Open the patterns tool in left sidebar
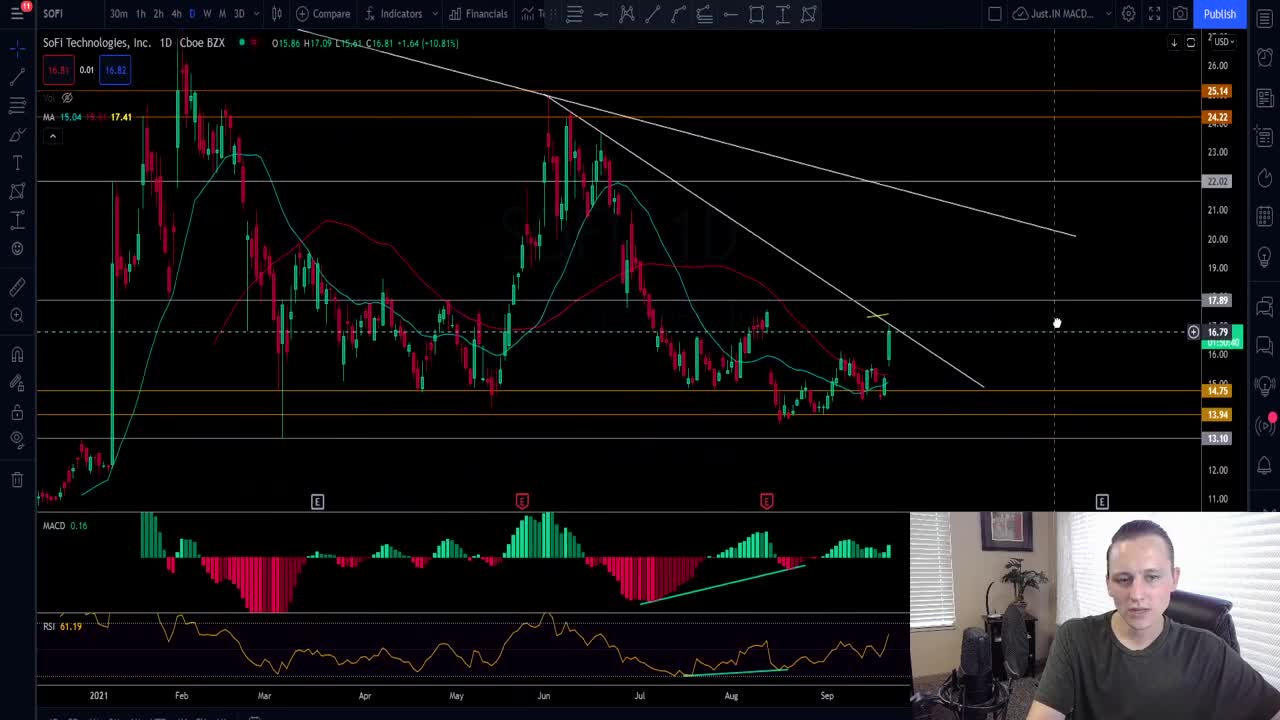This screenshot has width=1280, height=720. [17, 191]
